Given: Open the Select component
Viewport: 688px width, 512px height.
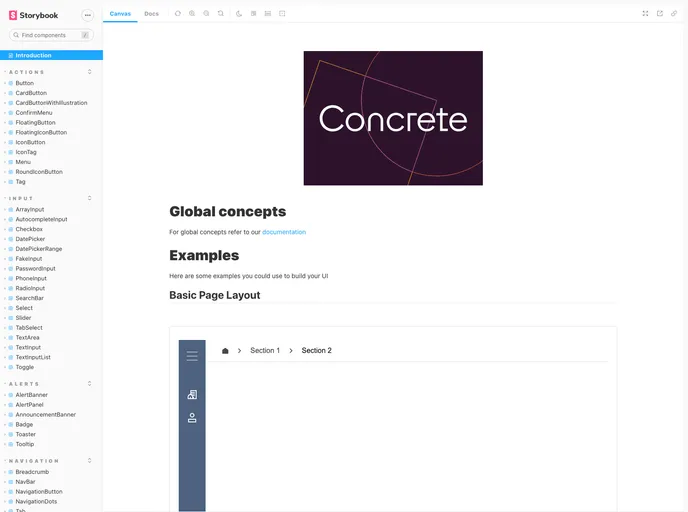Looking at the screenshot, I should (24, 308).
